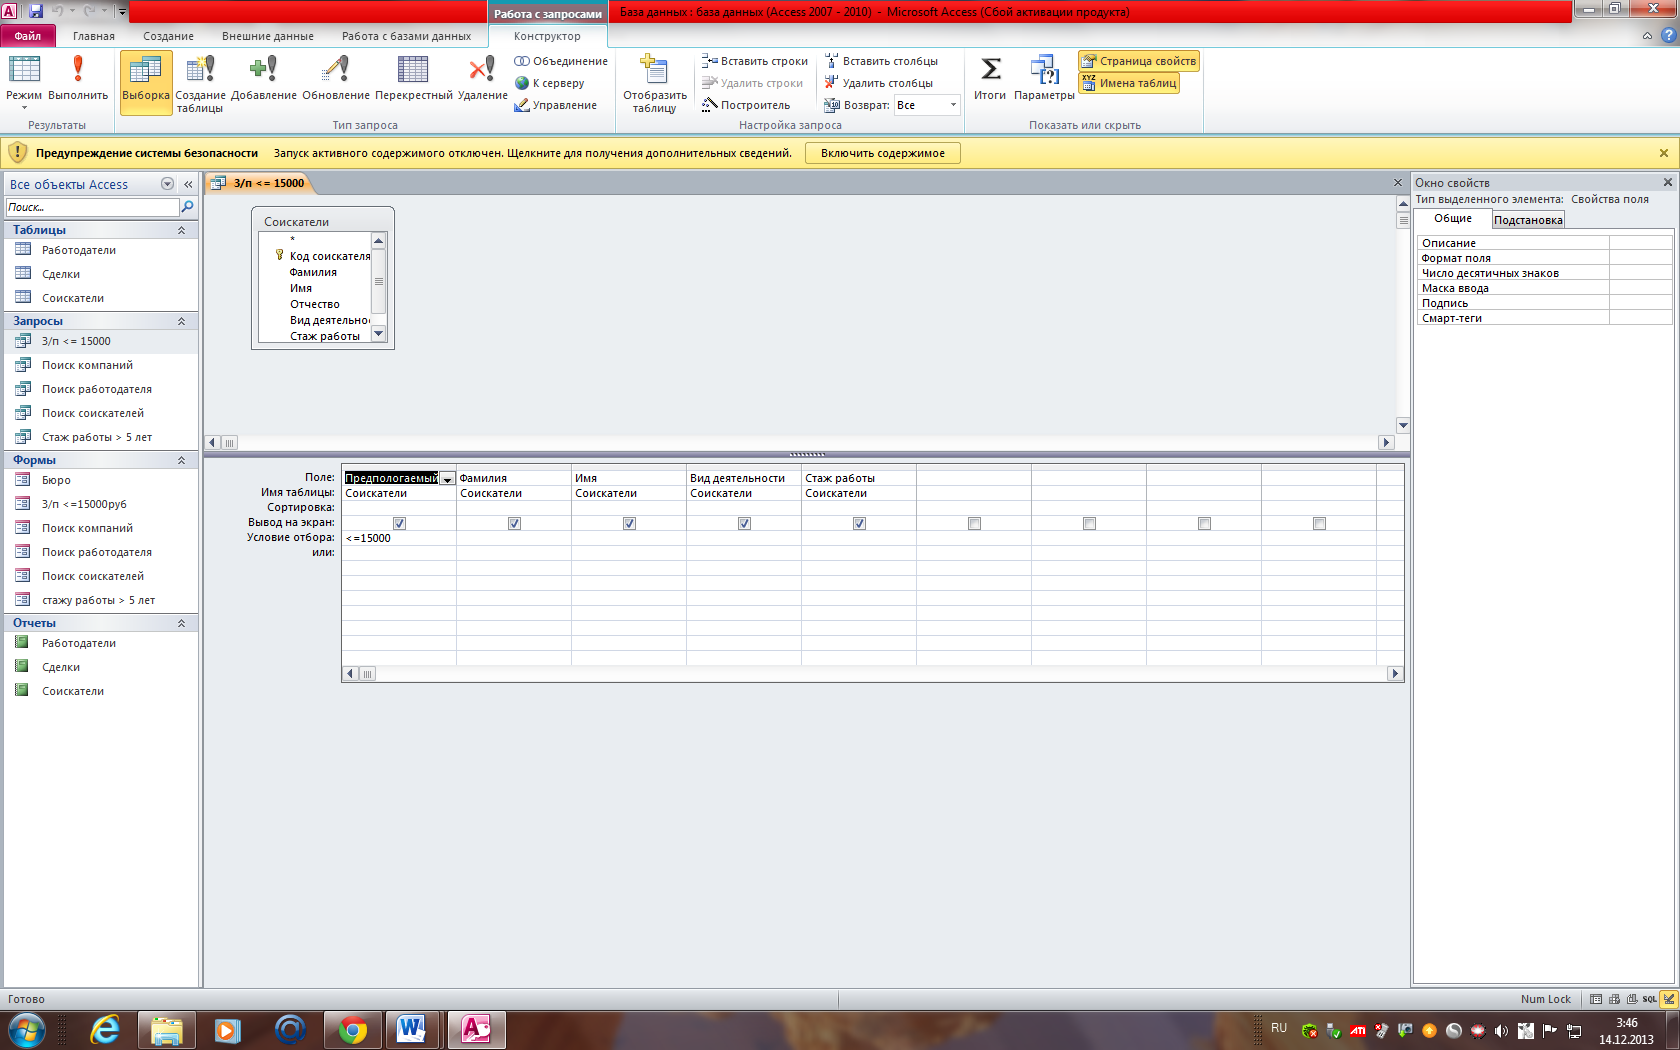Click Удалить столбцы in the ribbon
Image resolution: width=1680 pixels, height=1050 pixels.
coord(879,83)
